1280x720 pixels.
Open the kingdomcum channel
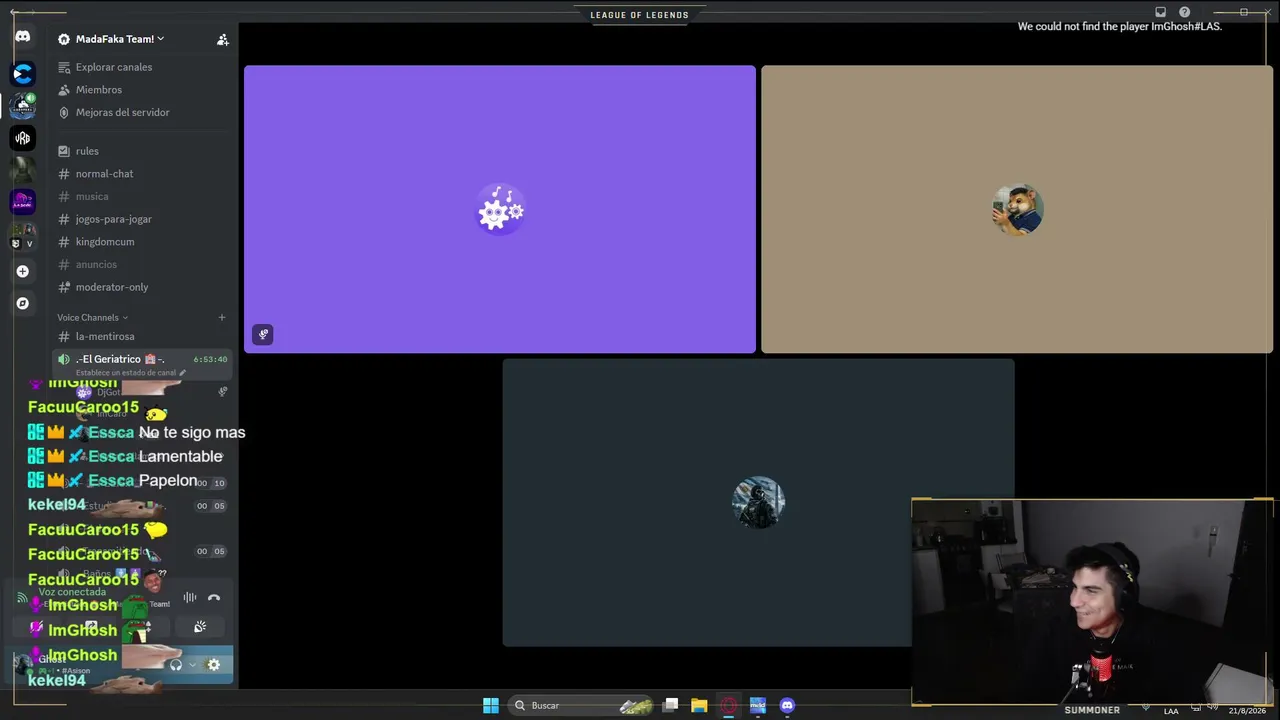point(105,242)
